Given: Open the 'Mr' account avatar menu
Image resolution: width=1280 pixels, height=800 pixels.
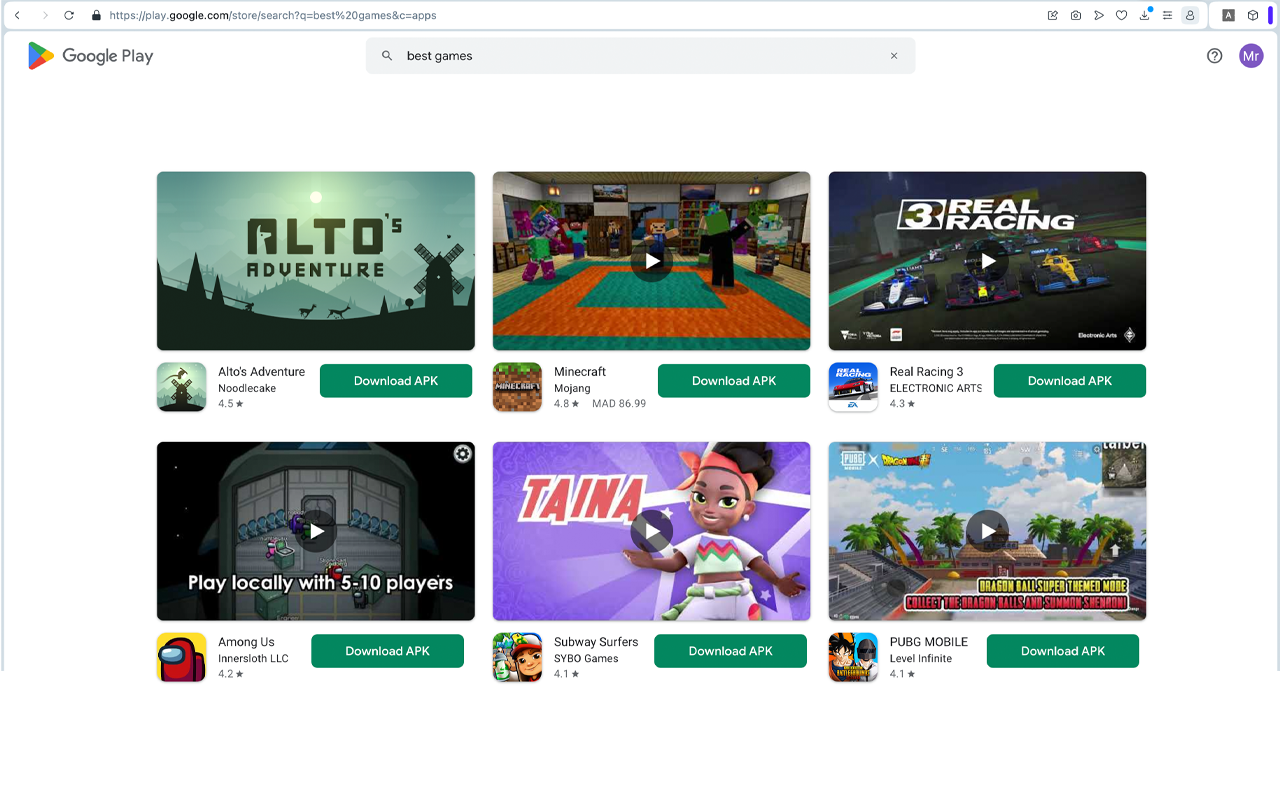Looking at the screenshot, I should coord(1251,56).
